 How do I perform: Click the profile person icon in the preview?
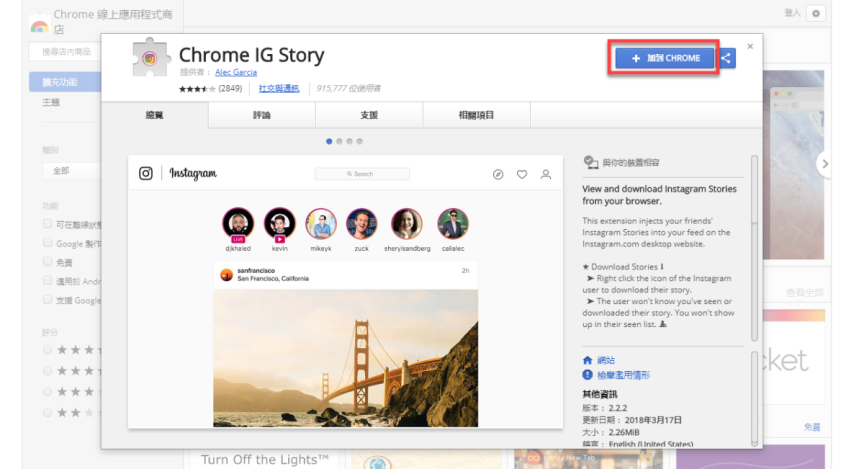coord(546,175)
